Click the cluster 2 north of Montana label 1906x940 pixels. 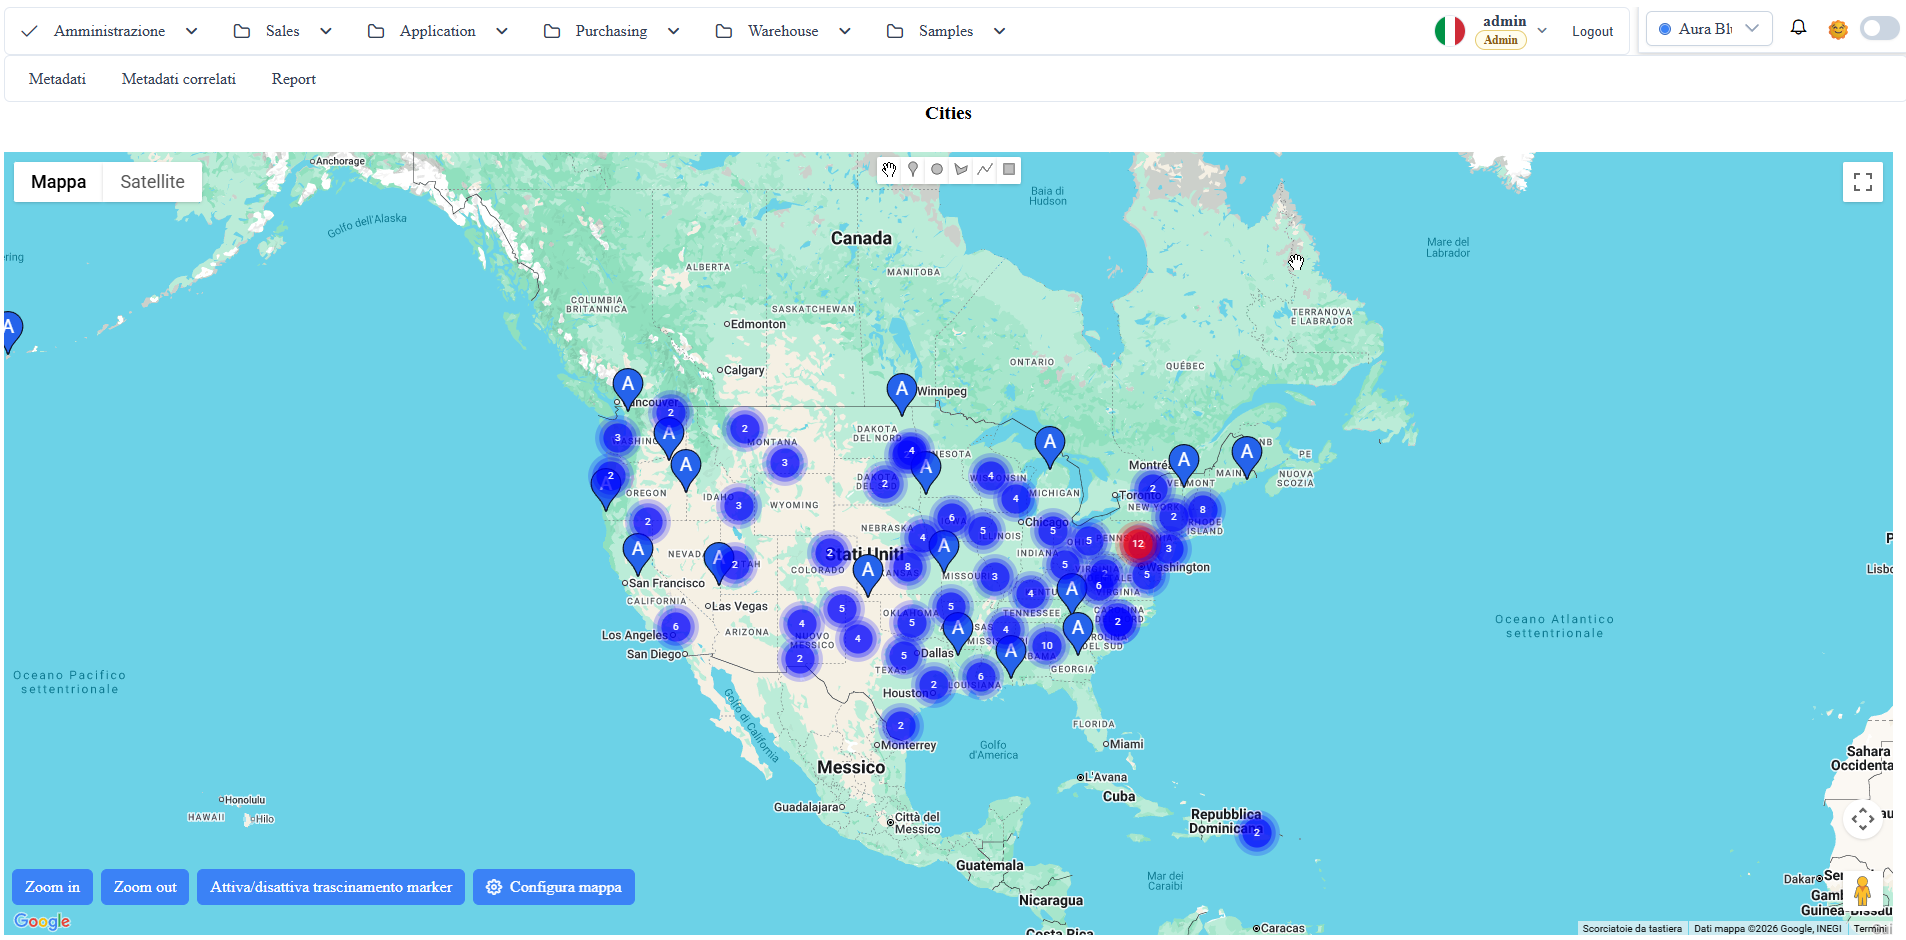pyautogui.click(x=744, y=429)
